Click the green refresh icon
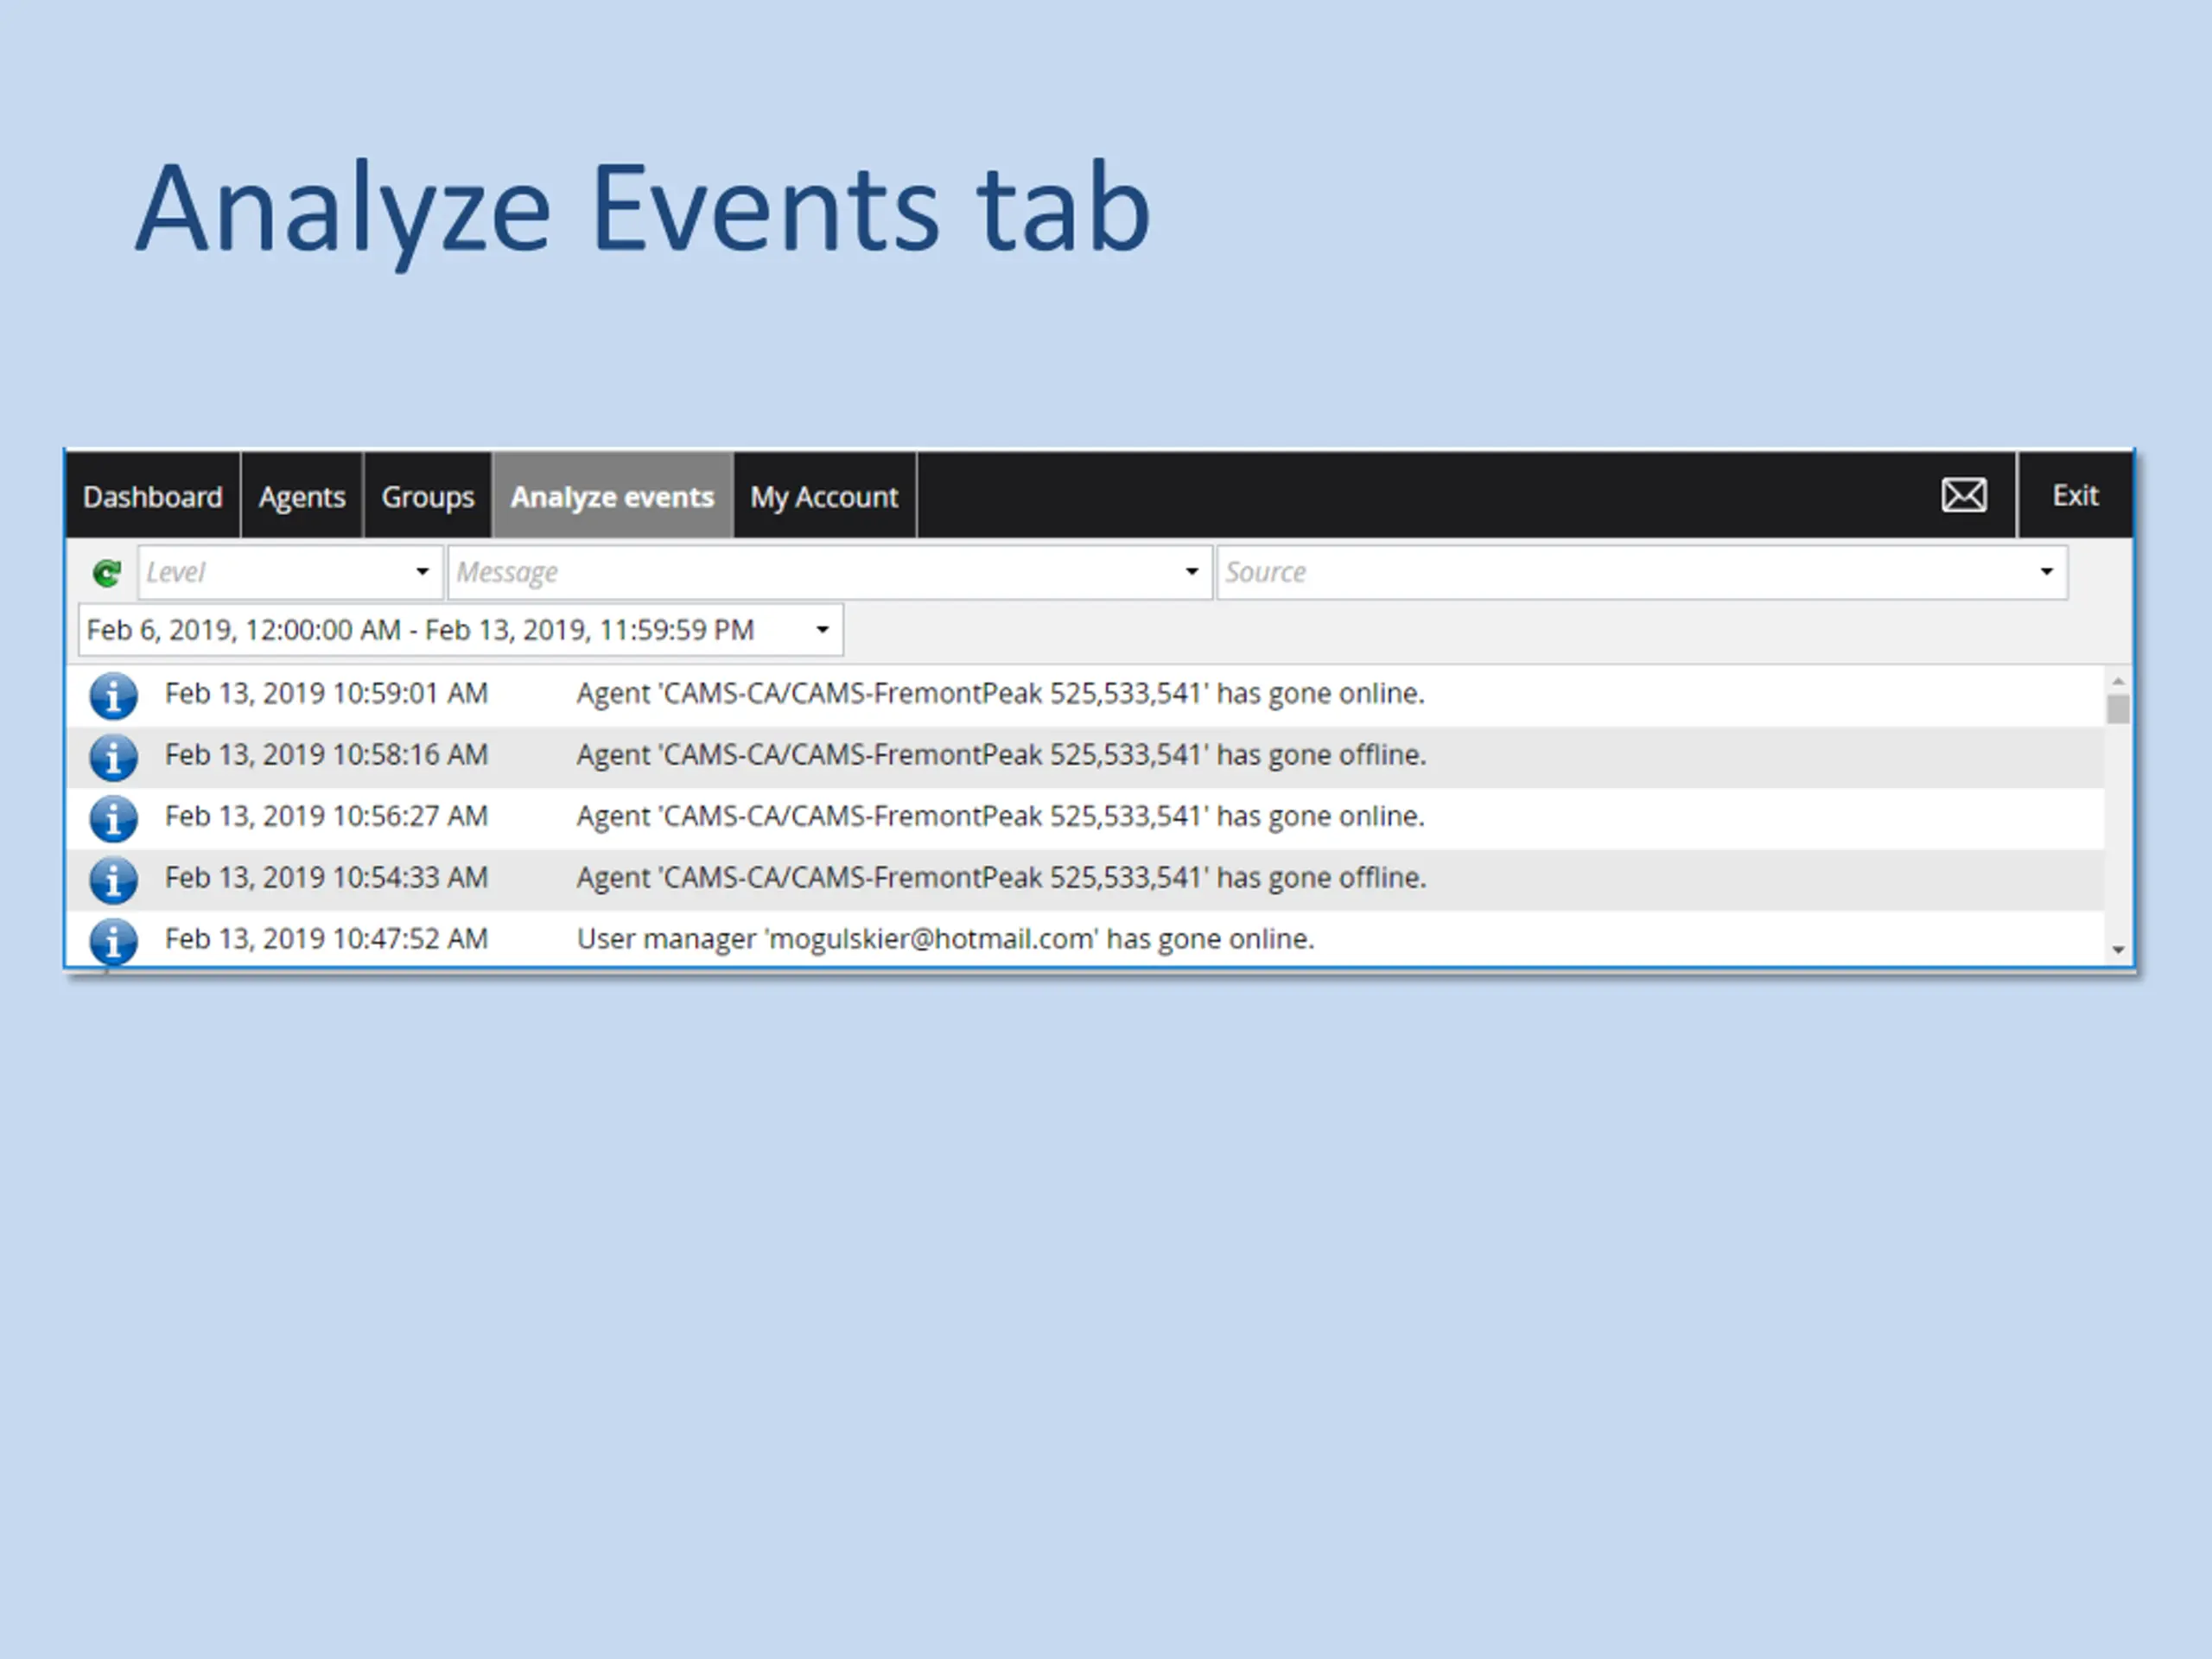2212x1659 pixels. 107,573
